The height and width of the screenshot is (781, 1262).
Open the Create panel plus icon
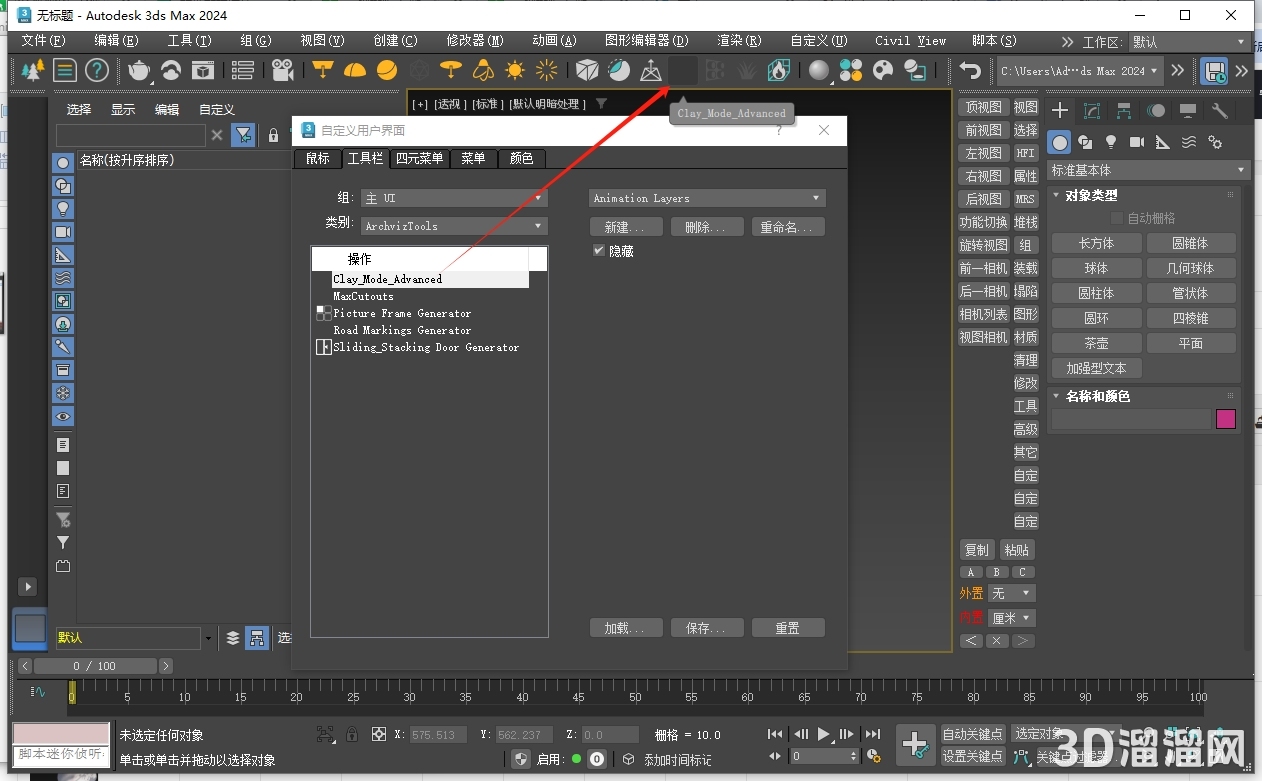click(1060, 110)
